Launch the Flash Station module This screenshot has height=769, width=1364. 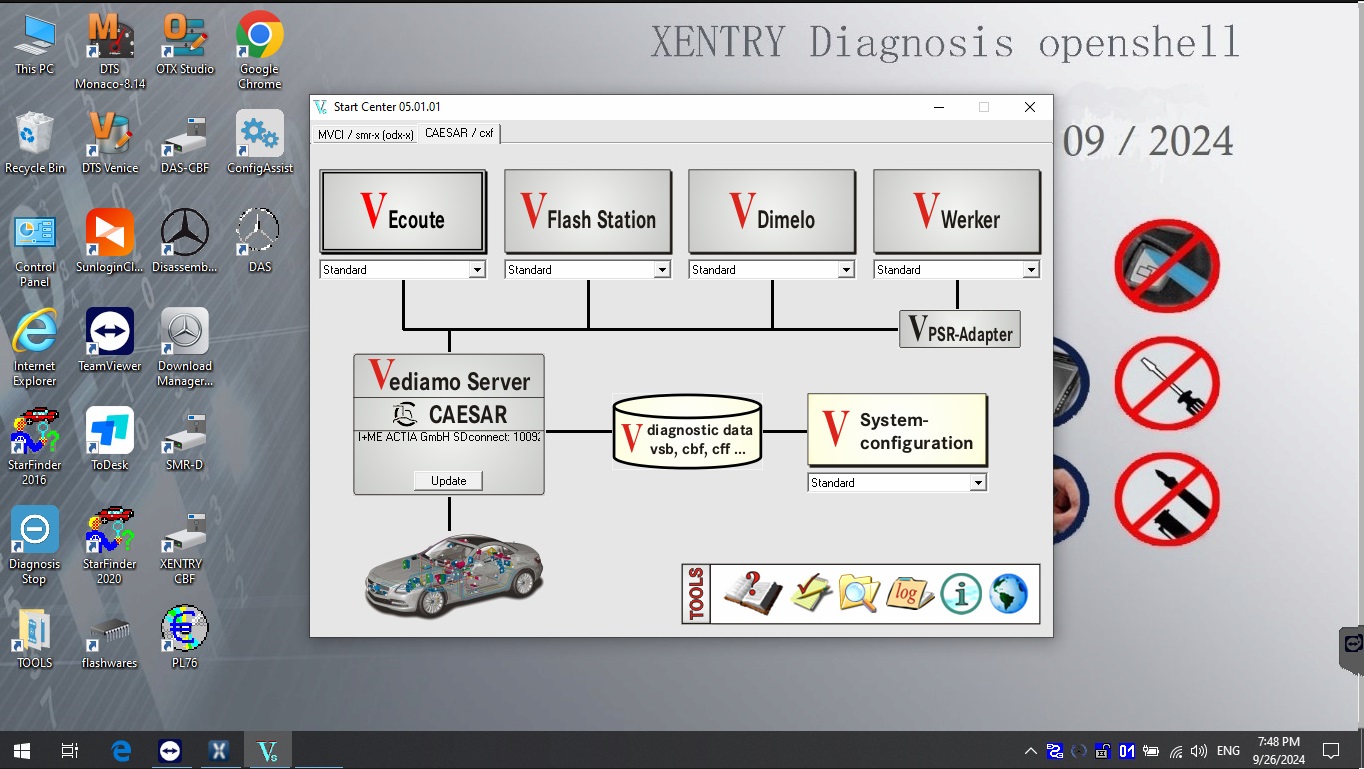coord(588,212)
